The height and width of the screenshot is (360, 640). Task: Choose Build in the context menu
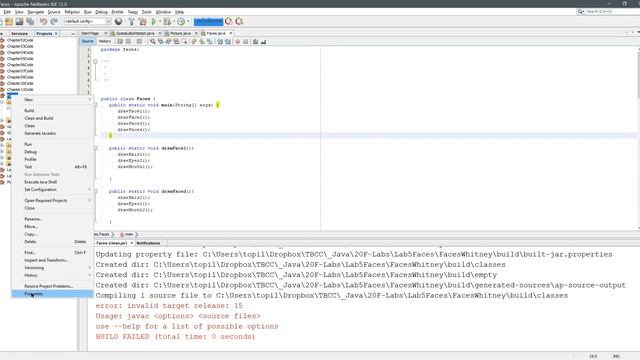point(52,111)
